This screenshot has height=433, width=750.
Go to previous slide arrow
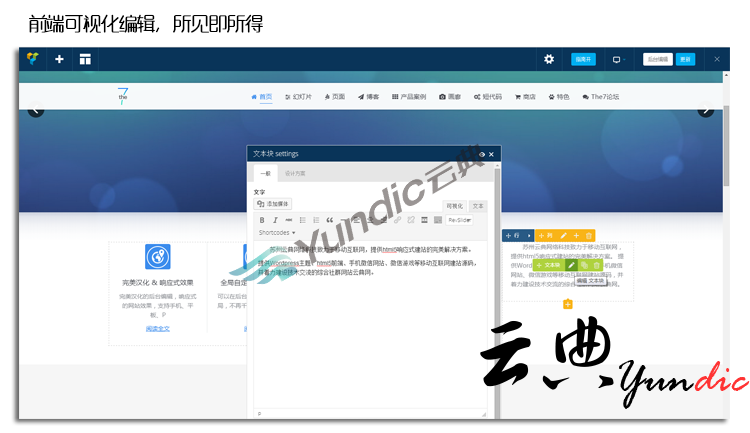pyautogui.click(x=36, y=110)
